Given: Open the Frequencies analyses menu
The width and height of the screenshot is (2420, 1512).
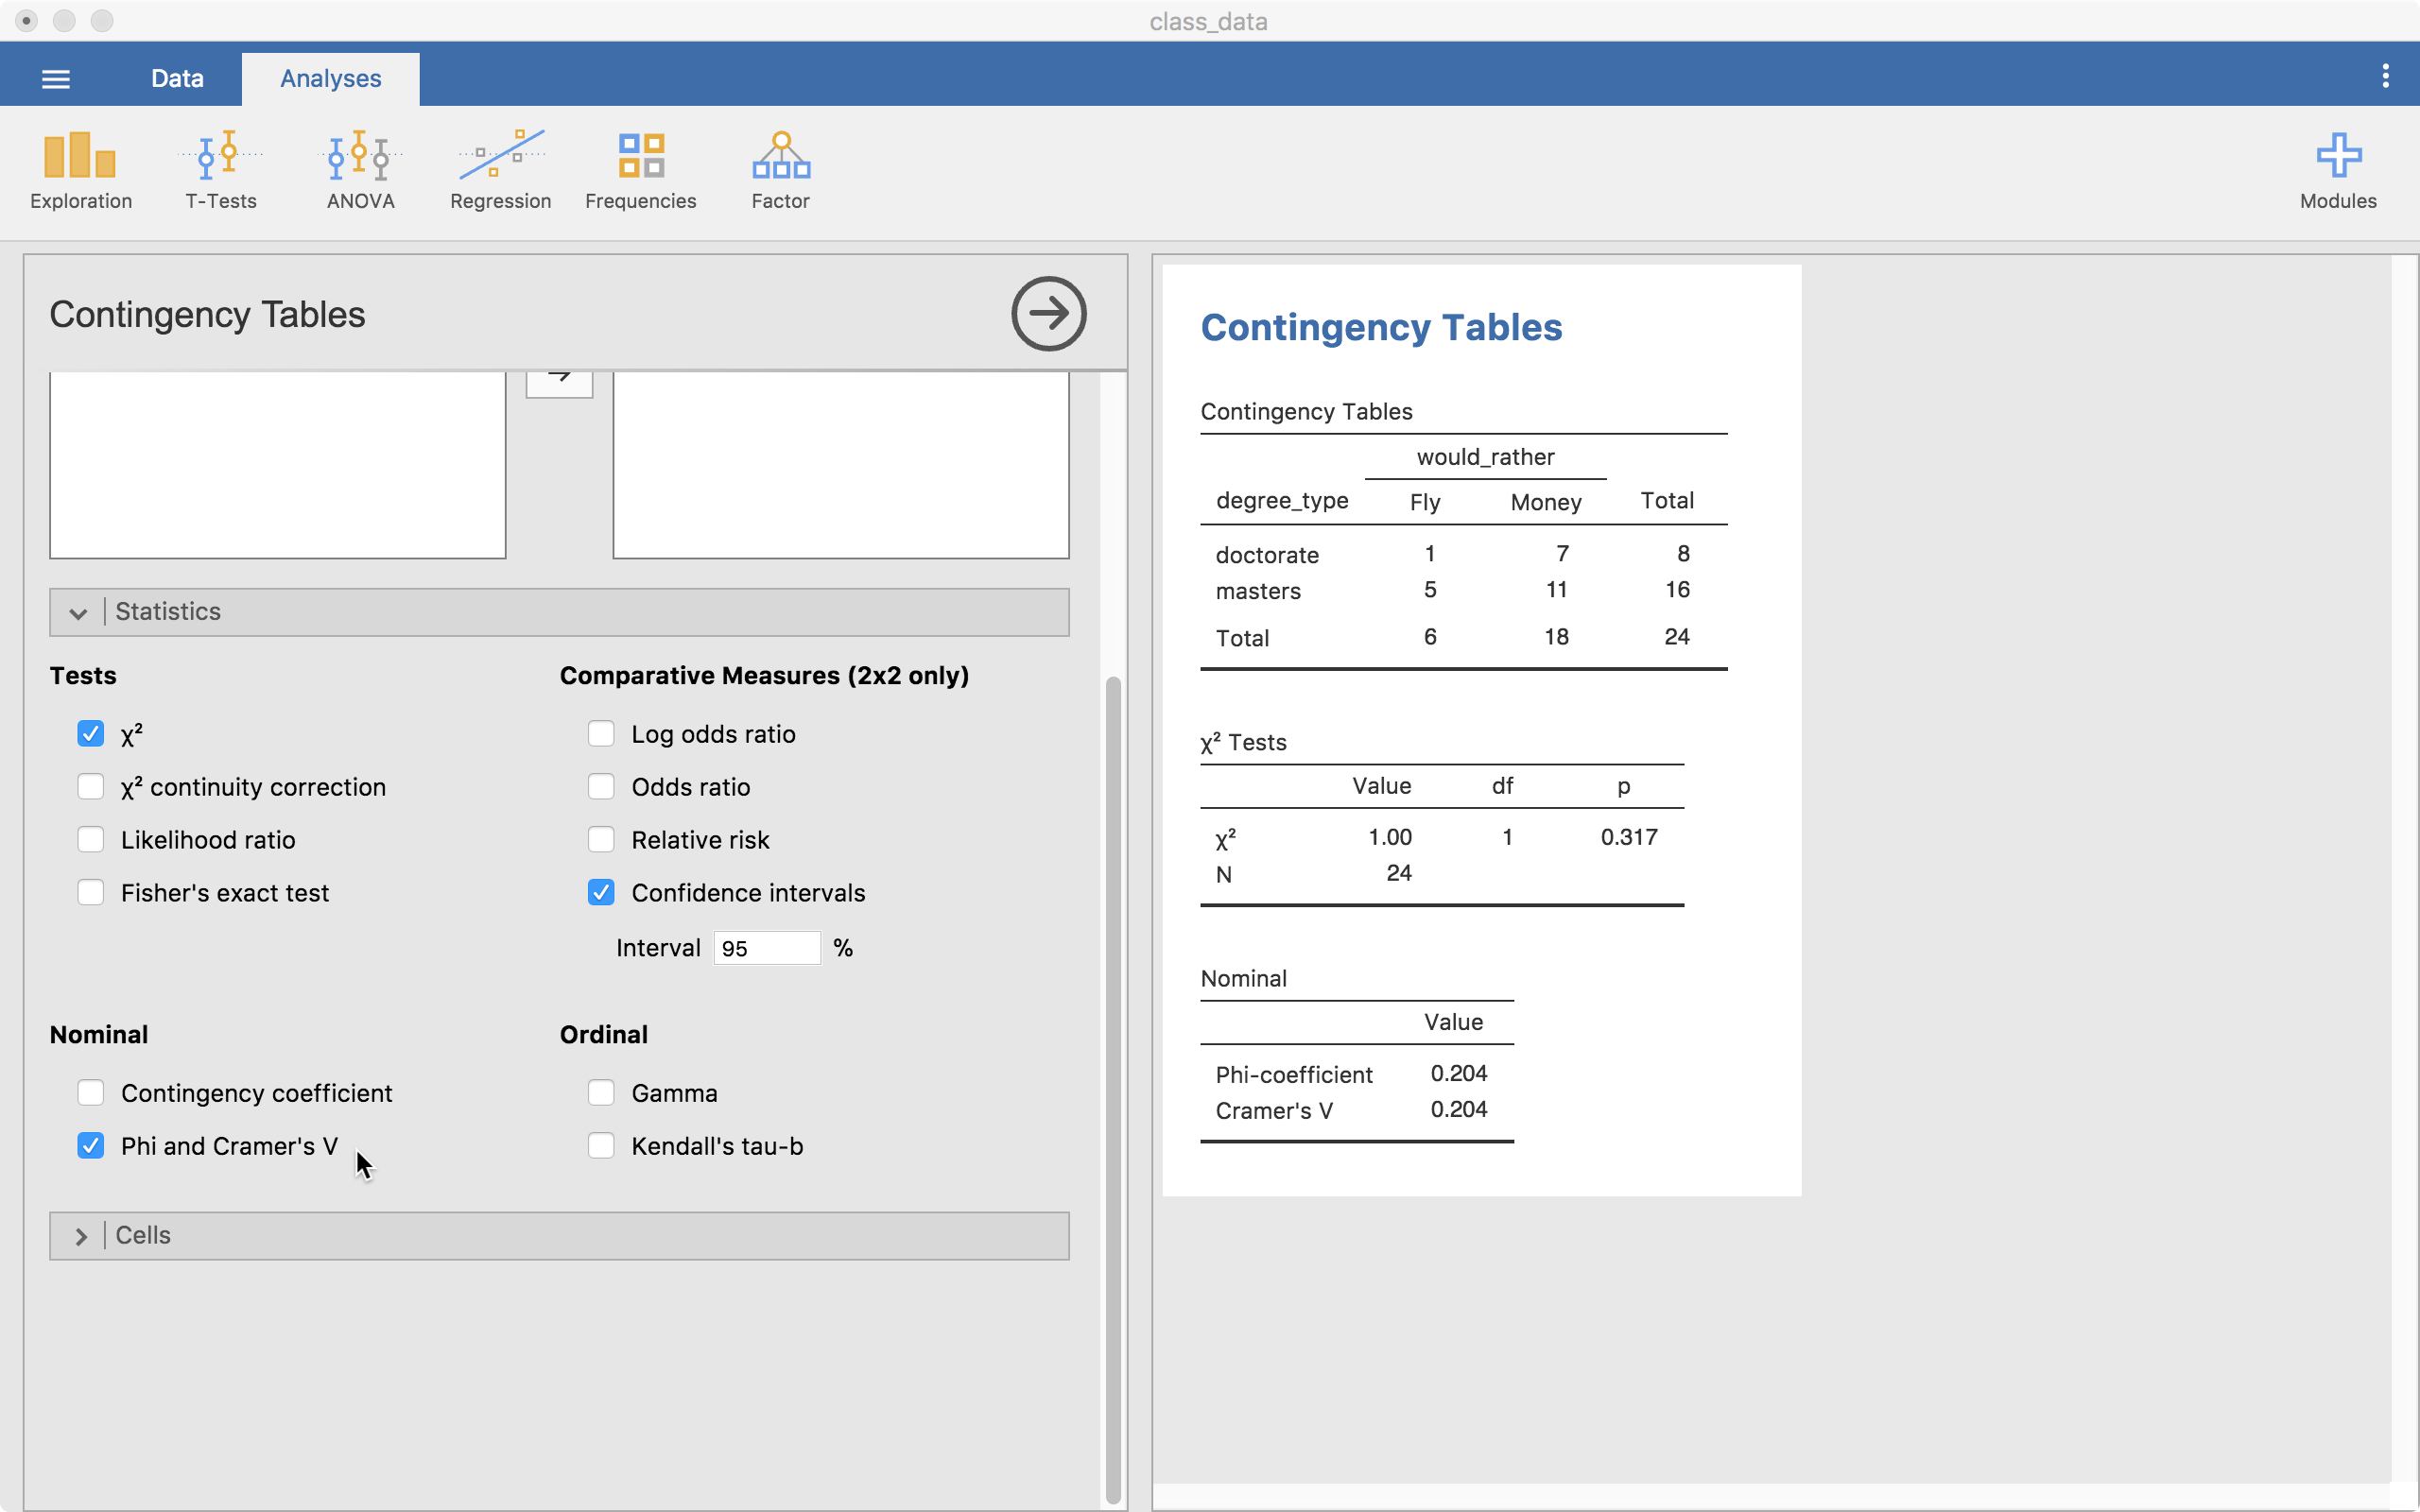Looking at the screenshot, I should tap(640, 171).
